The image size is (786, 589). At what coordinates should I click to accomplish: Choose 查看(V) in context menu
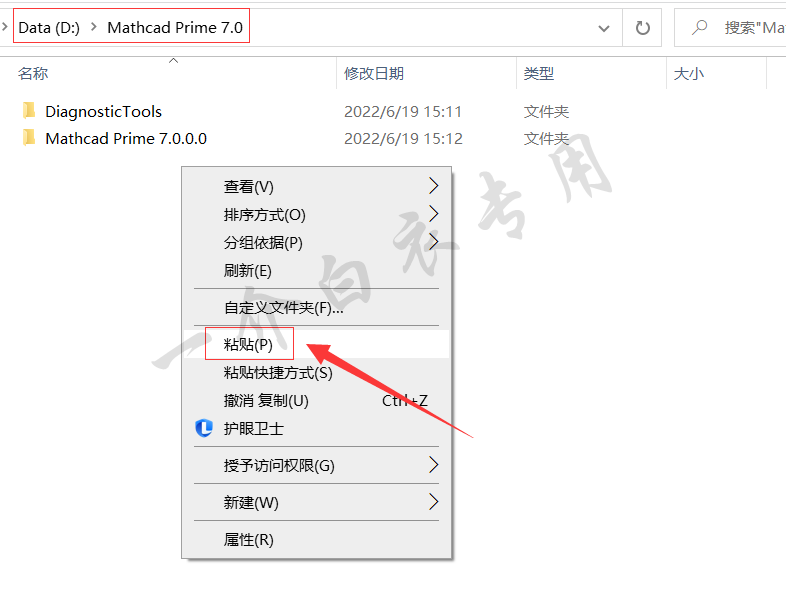click(316, 186)
